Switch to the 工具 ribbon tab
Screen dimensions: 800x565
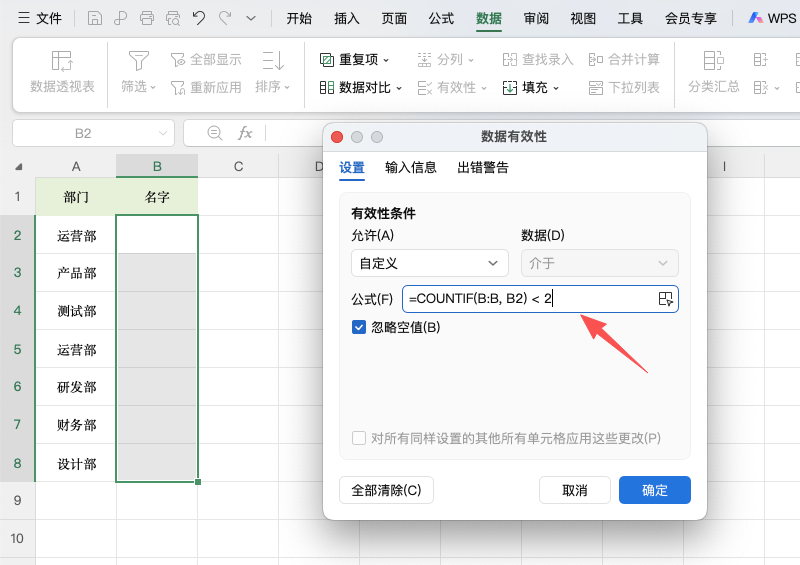(630, 19)
